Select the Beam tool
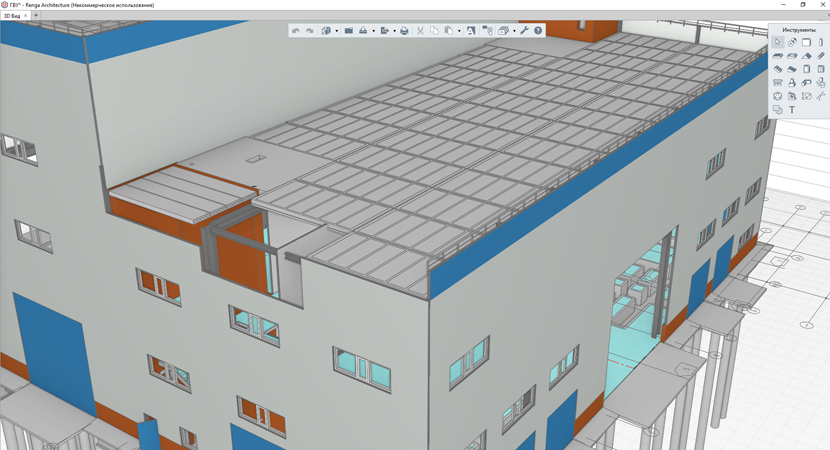 point(820,56)
